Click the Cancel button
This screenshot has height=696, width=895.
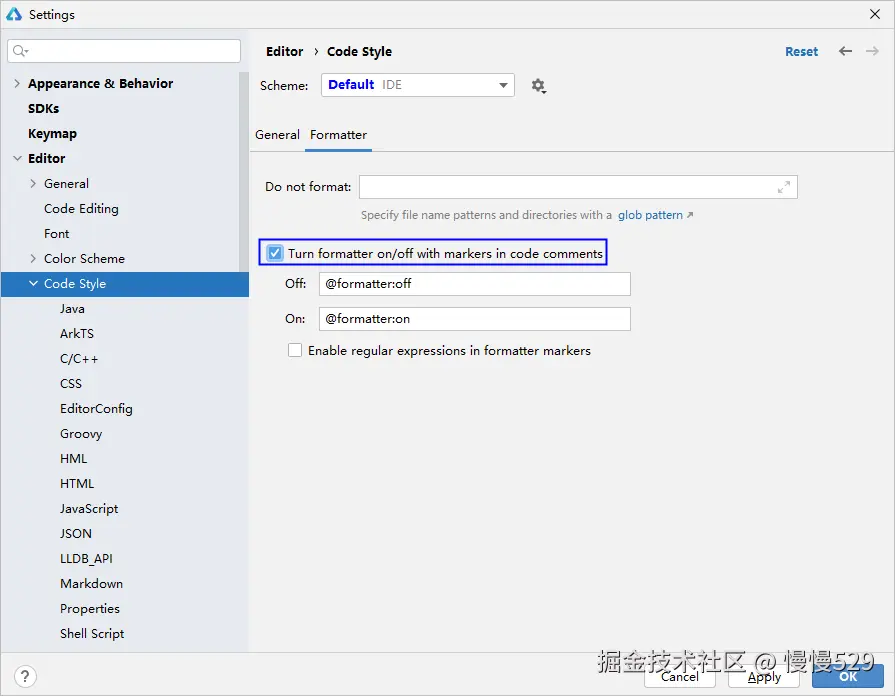tap(679, 677)
